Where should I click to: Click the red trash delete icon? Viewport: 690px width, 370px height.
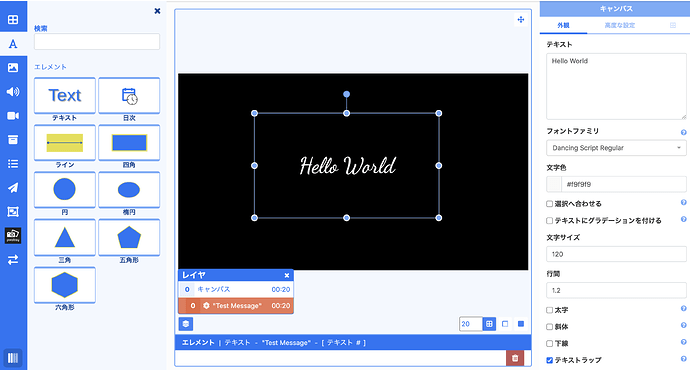pyautogui.click(x=515, y=358)
